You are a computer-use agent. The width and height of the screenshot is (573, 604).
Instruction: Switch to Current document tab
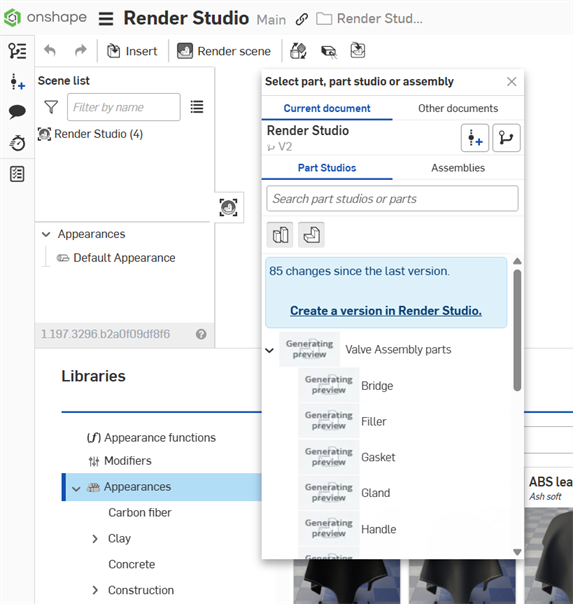tap(327, 108)
